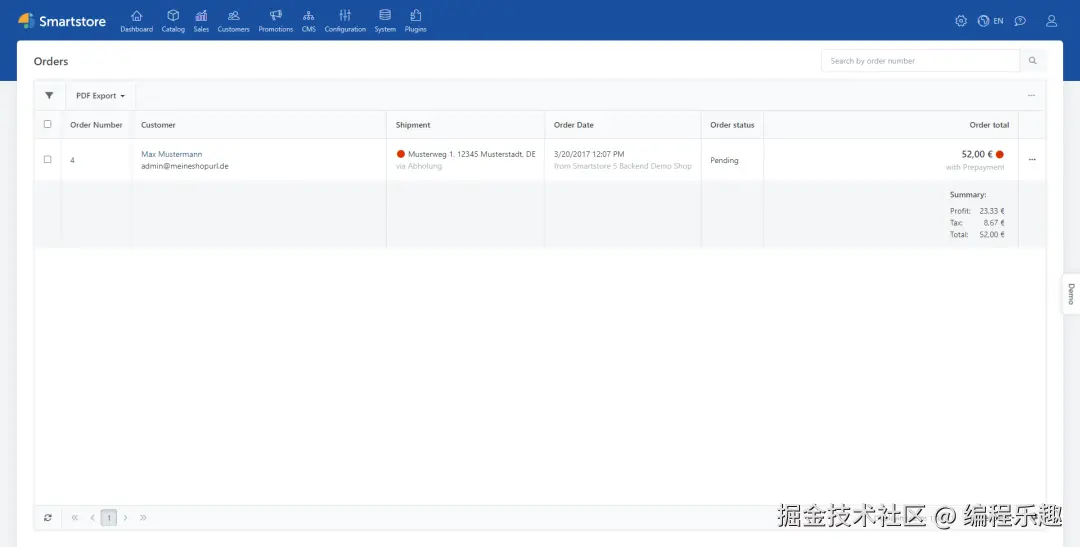The height and width of the screenshot is (547, 1080).
Task: Click the search magnifier button
Action: [x=1032, y=61]
